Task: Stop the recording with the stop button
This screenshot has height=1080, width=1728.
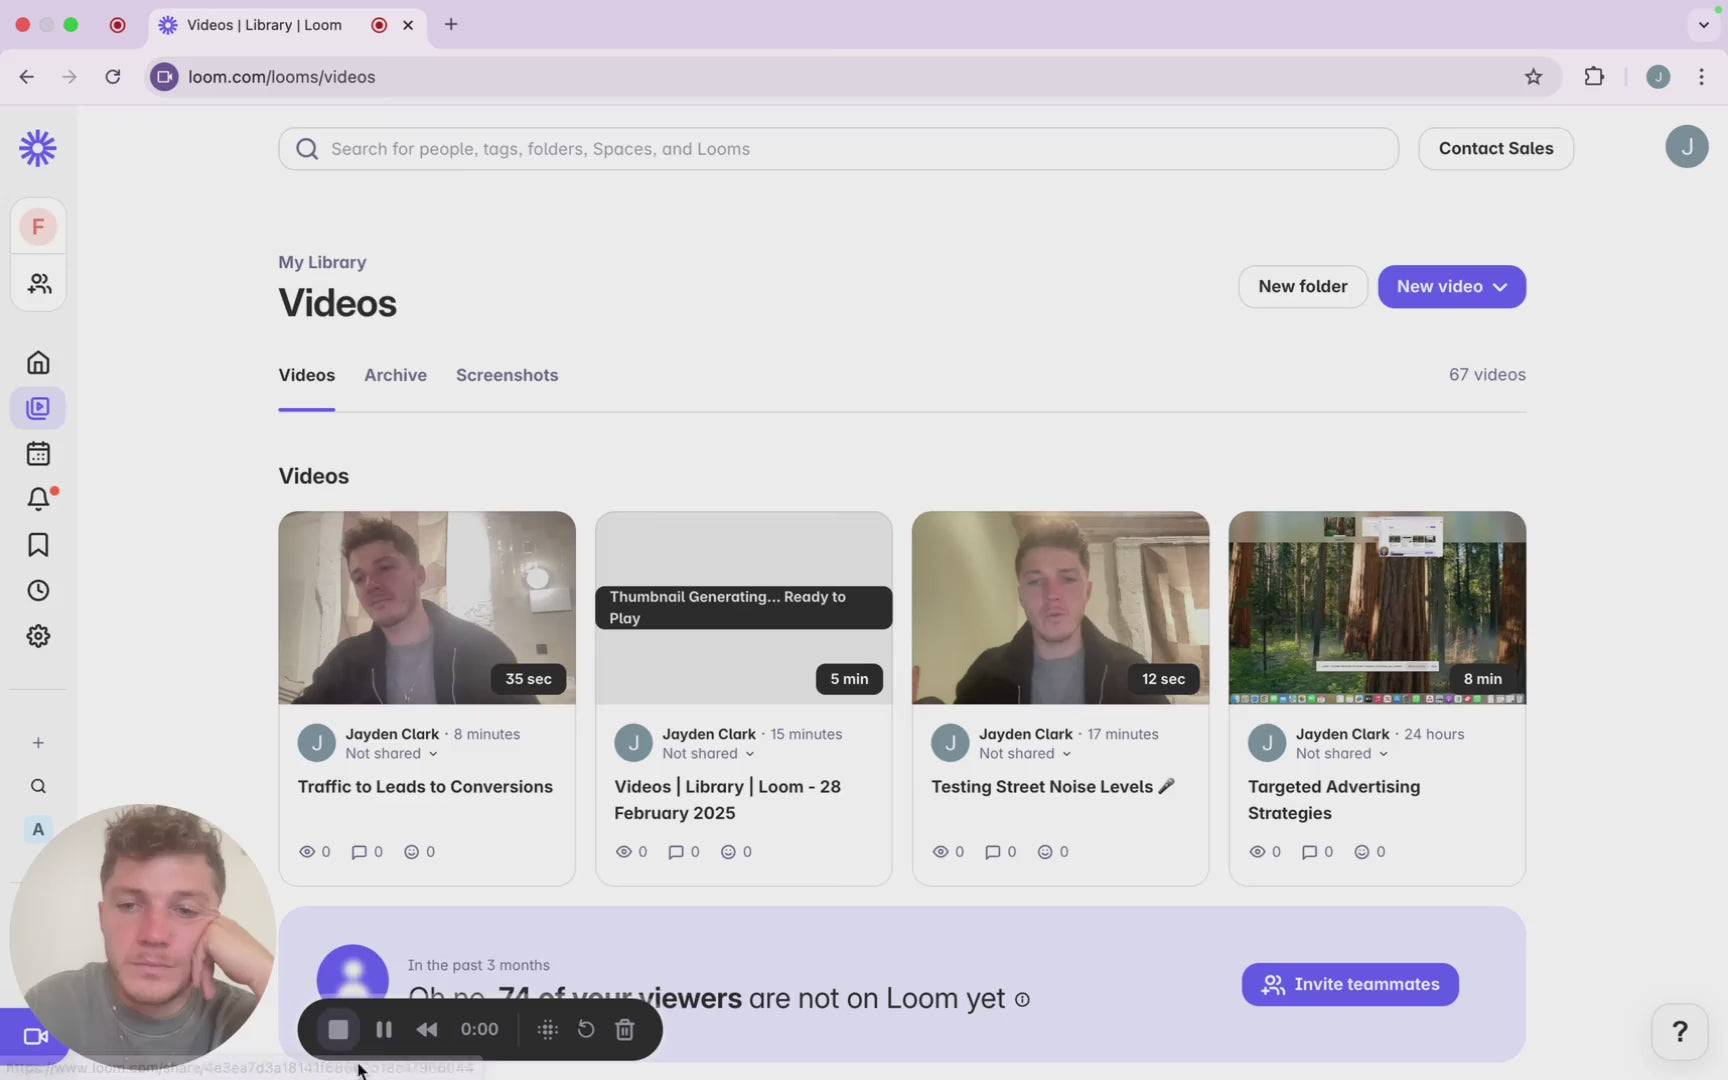Action: coord(338,1029)
